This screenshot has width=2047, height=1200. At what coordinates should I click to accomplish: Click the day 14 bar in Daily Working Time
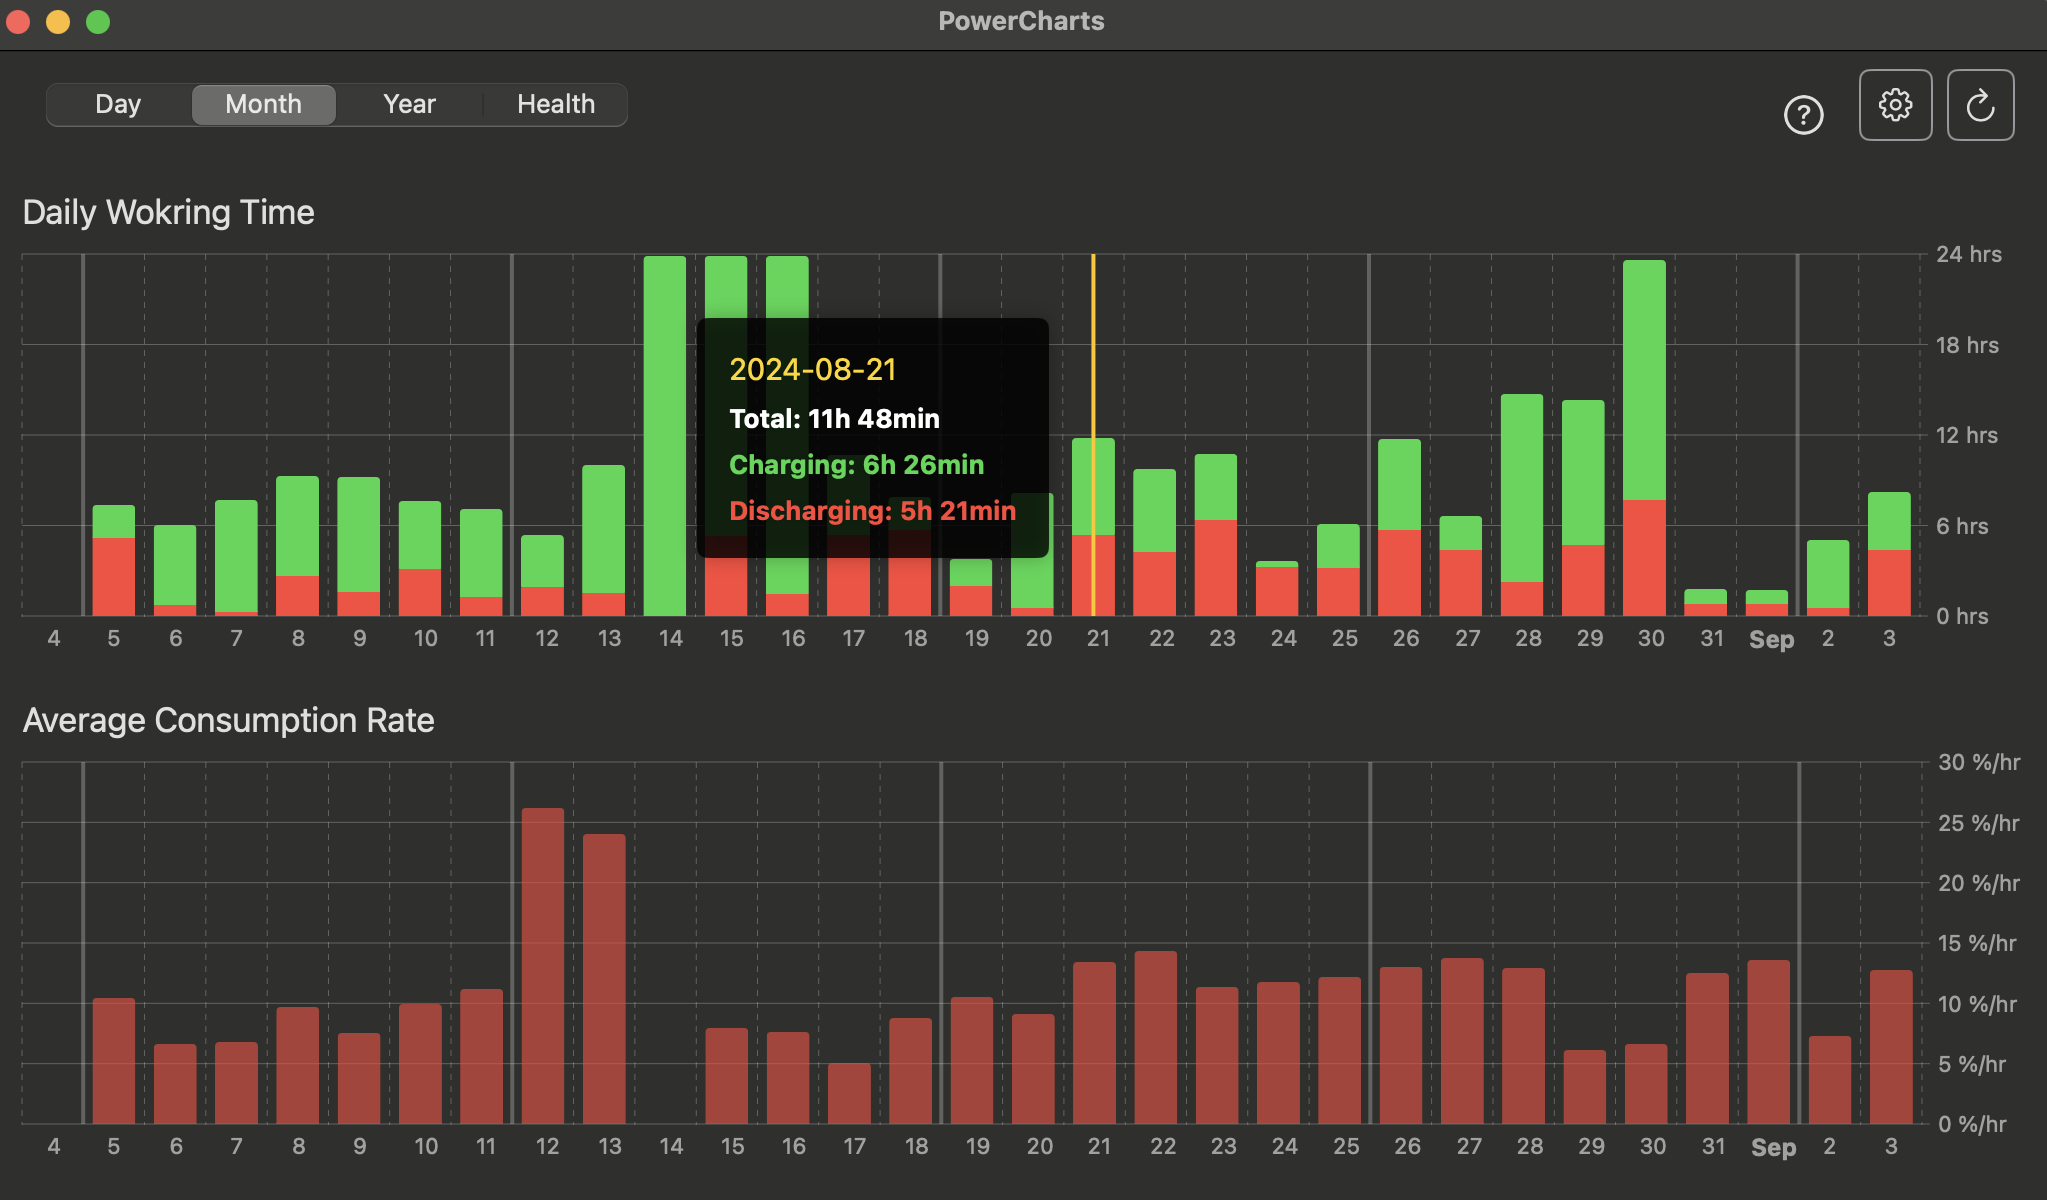pyautogui.click(x=665, y=436)
